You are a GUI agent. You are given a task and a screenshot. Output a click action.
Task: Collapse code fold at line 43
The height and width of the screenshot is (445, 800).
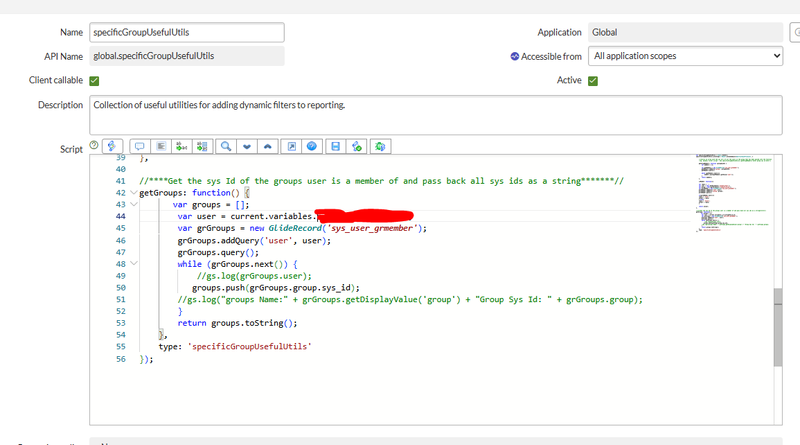pyautogui.click(x=134, y=205)
